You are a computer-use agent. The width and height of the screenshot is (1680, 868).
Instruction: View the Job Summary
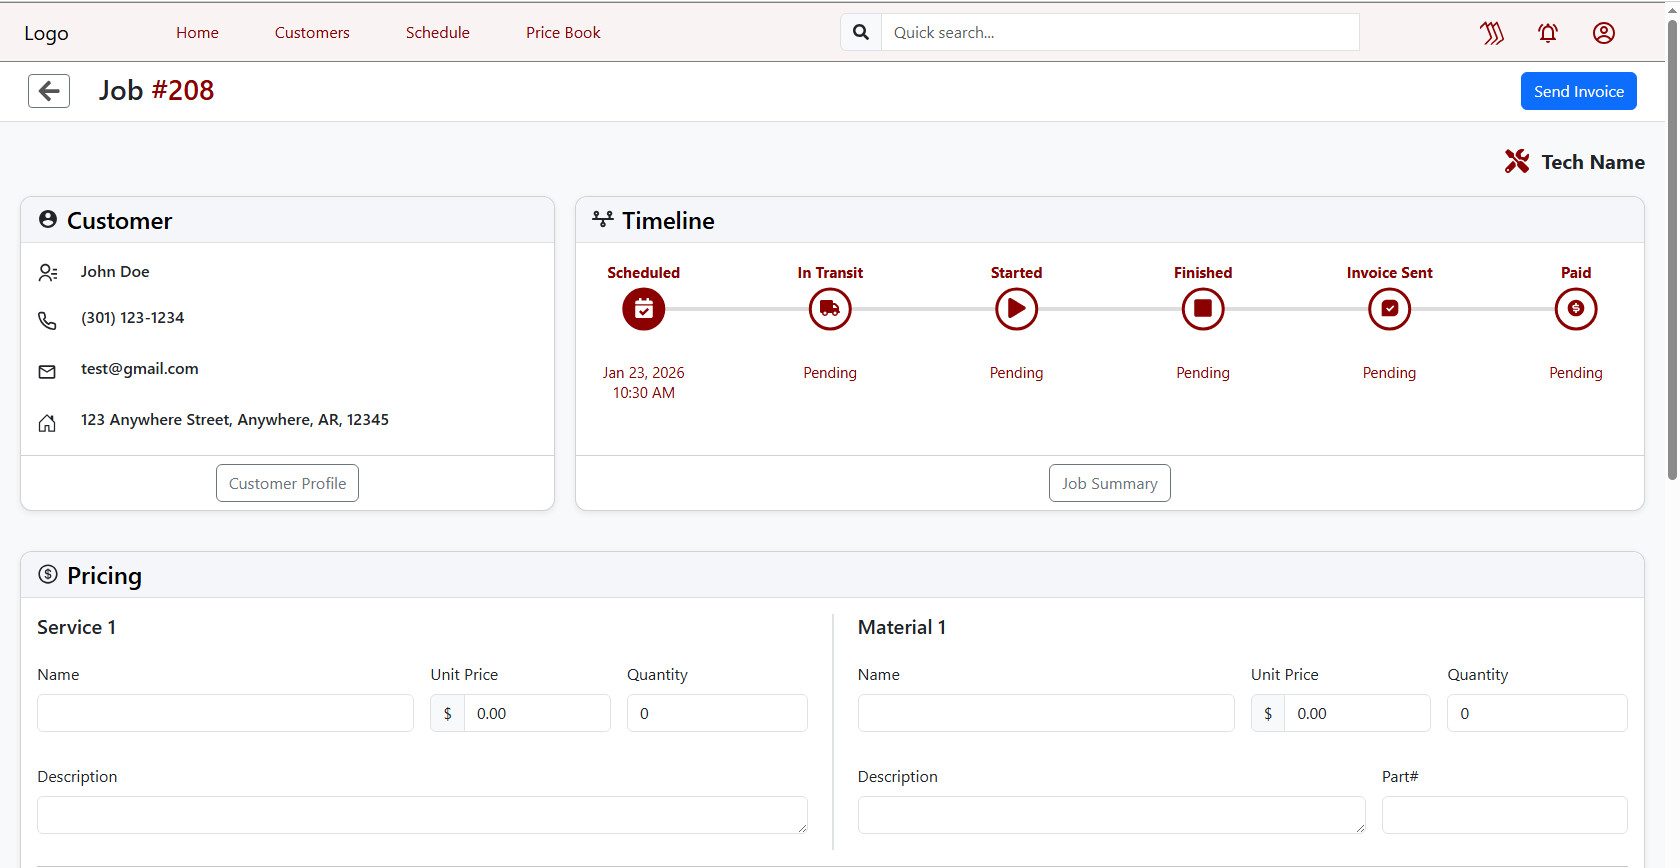click(1109, 483)
